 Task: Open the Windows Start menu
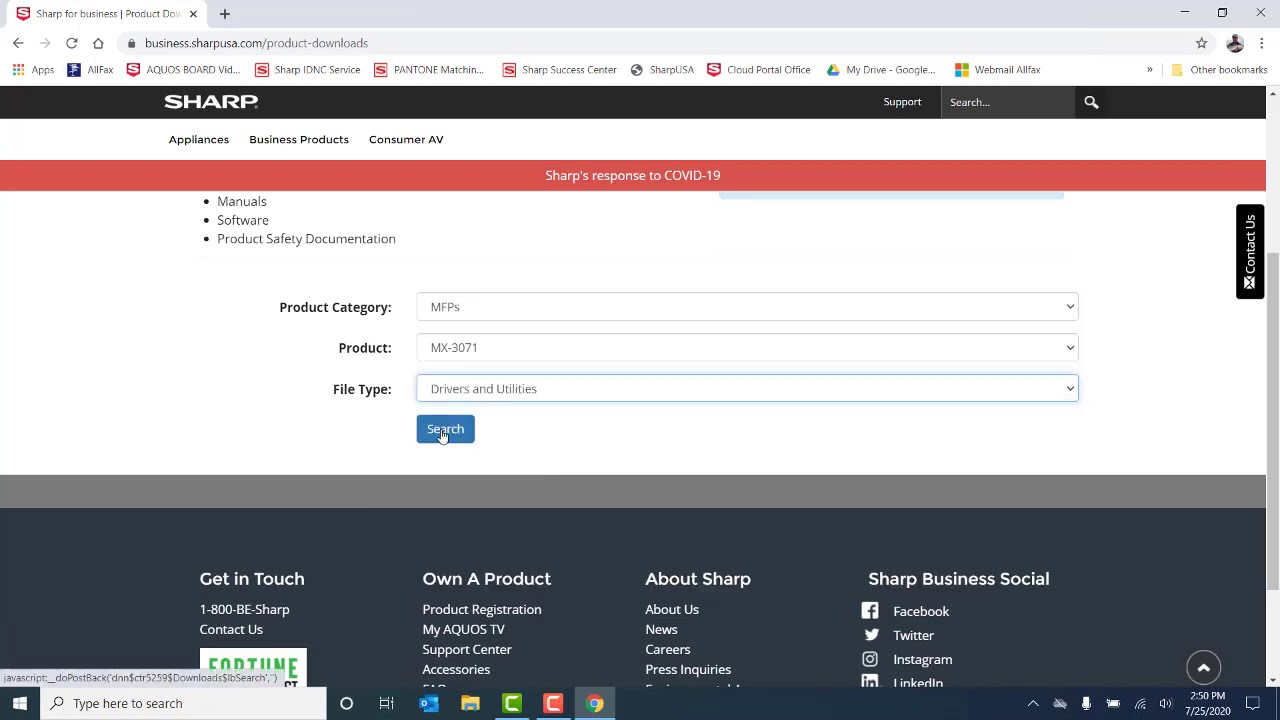pyautogui.click(x=20, y=703)
